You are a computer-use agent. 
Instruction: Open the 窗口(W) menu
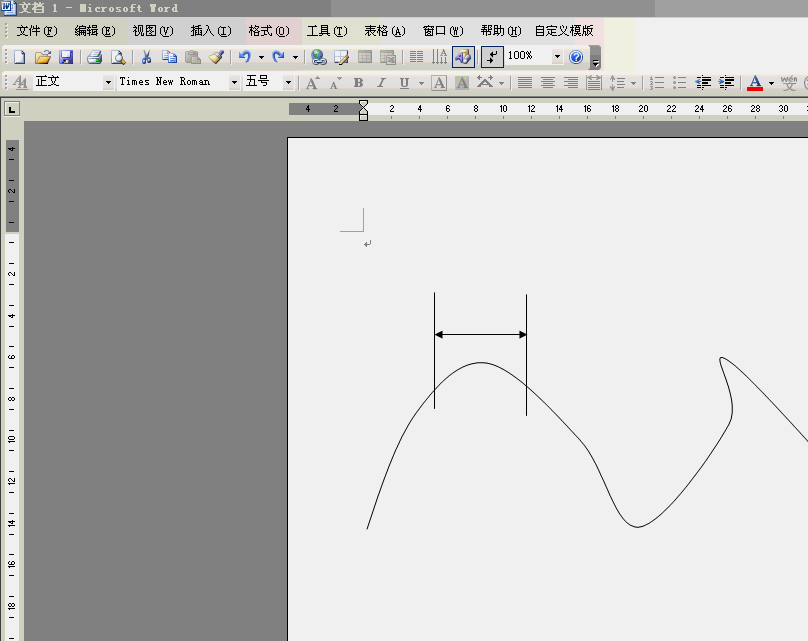coord(443,31)
